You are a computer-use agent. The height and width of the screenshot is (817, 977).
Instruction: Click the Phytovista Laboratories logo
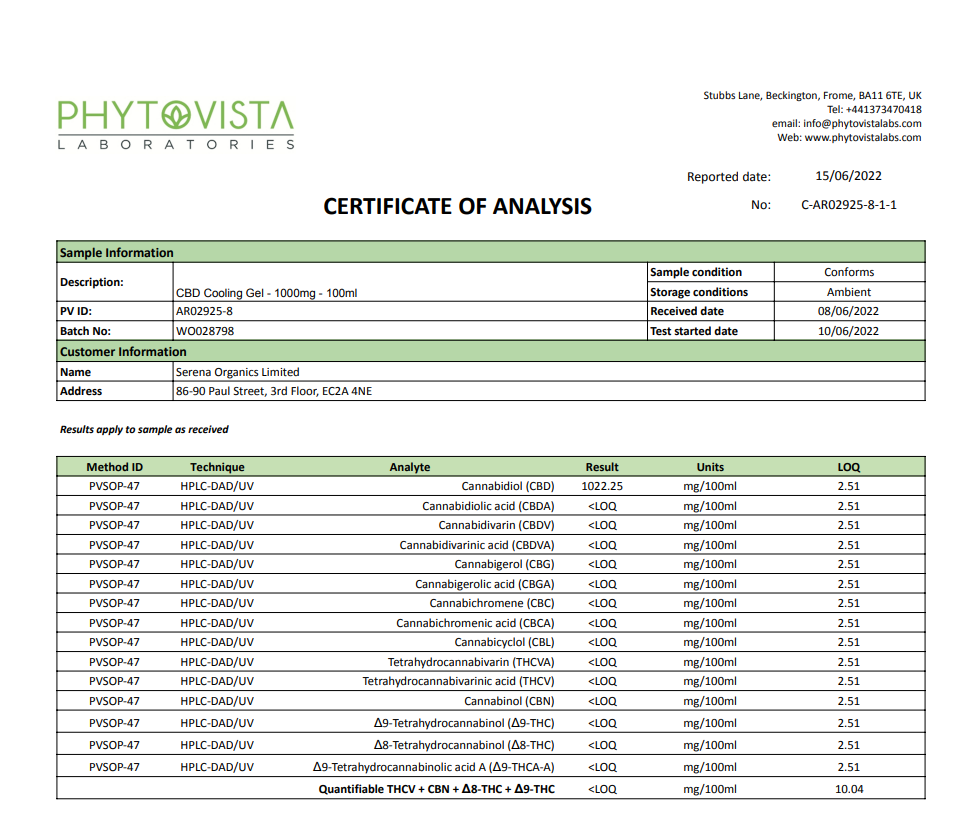176,125
